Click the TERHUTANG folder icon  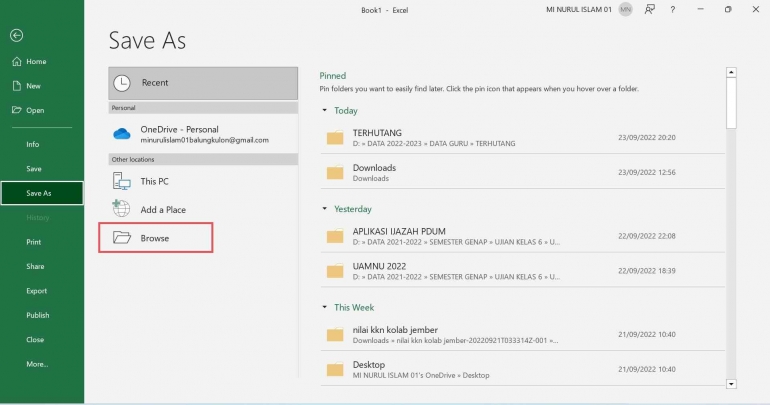(335, 137)
